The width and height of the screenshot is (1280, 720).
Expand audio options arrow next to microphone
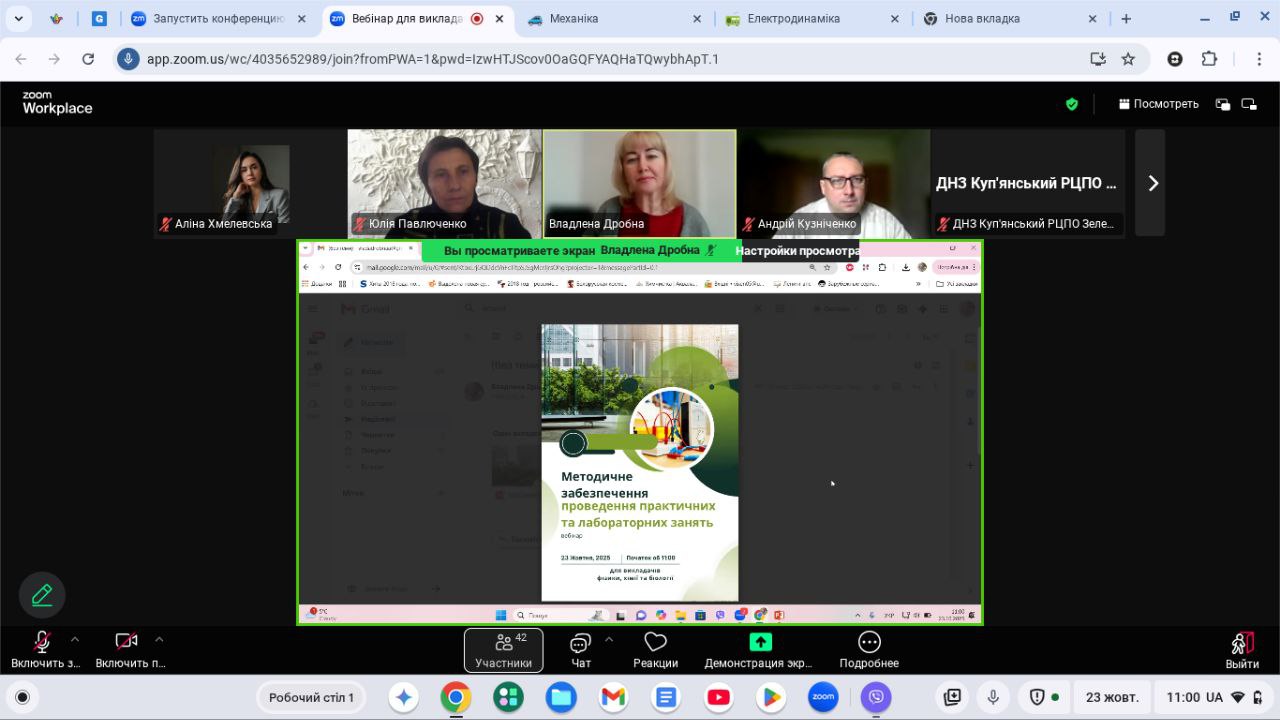(x=75, y=639)
